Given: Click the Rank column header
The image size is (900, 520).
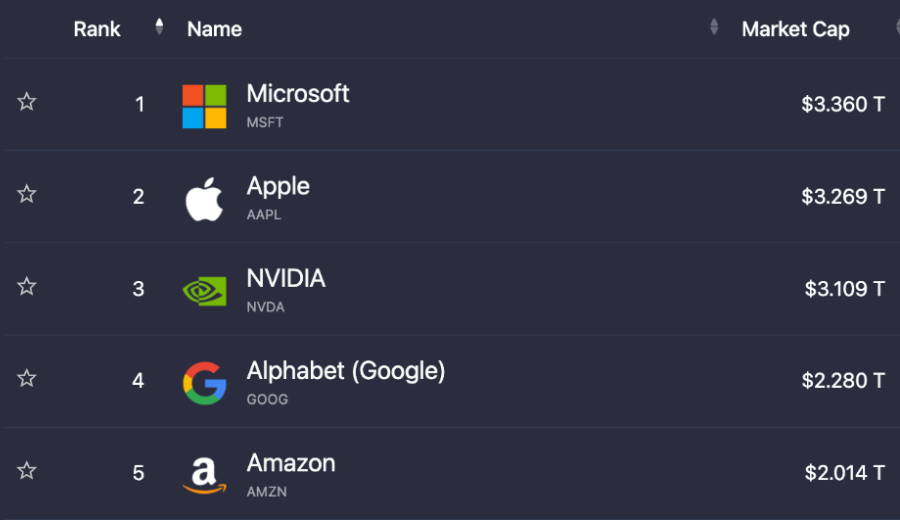Looking at the screenshot, I should click(x=97, y=29).
